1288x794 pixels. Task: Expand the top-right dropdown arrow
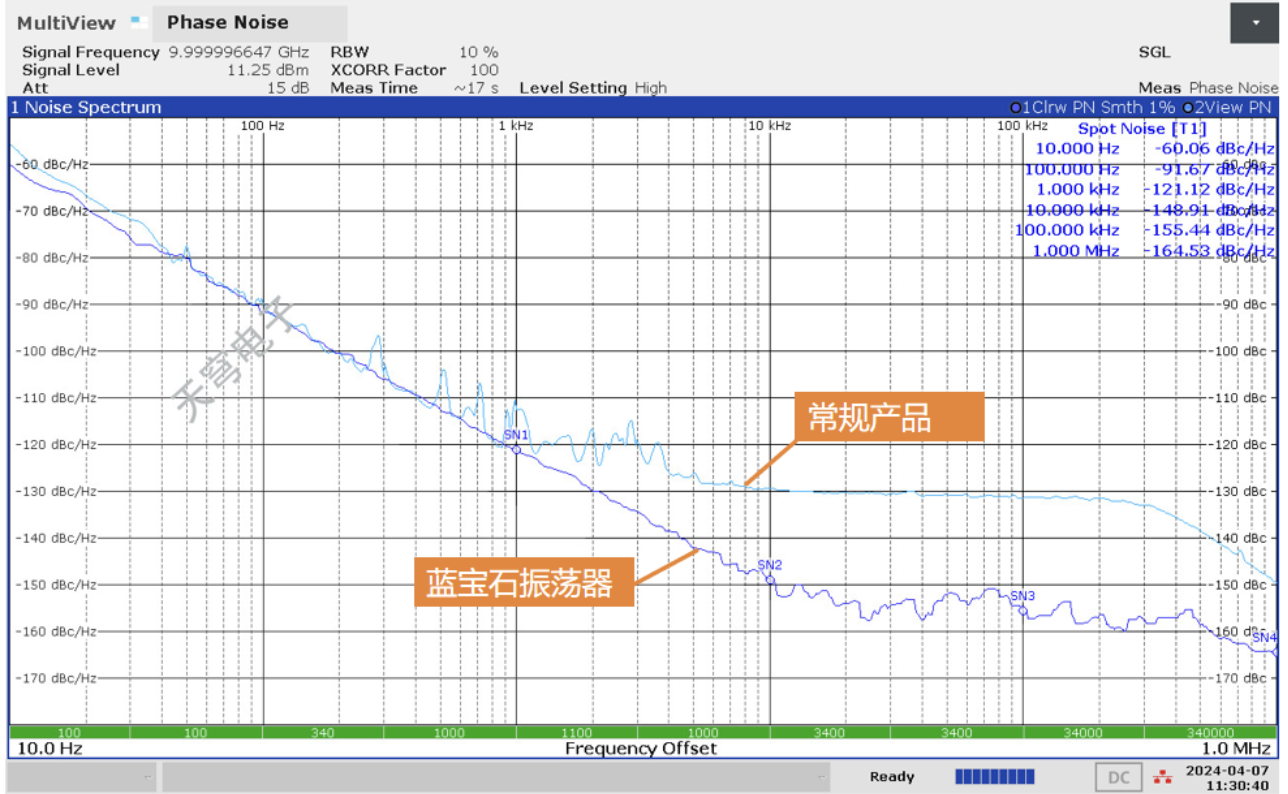point(1255,23)
